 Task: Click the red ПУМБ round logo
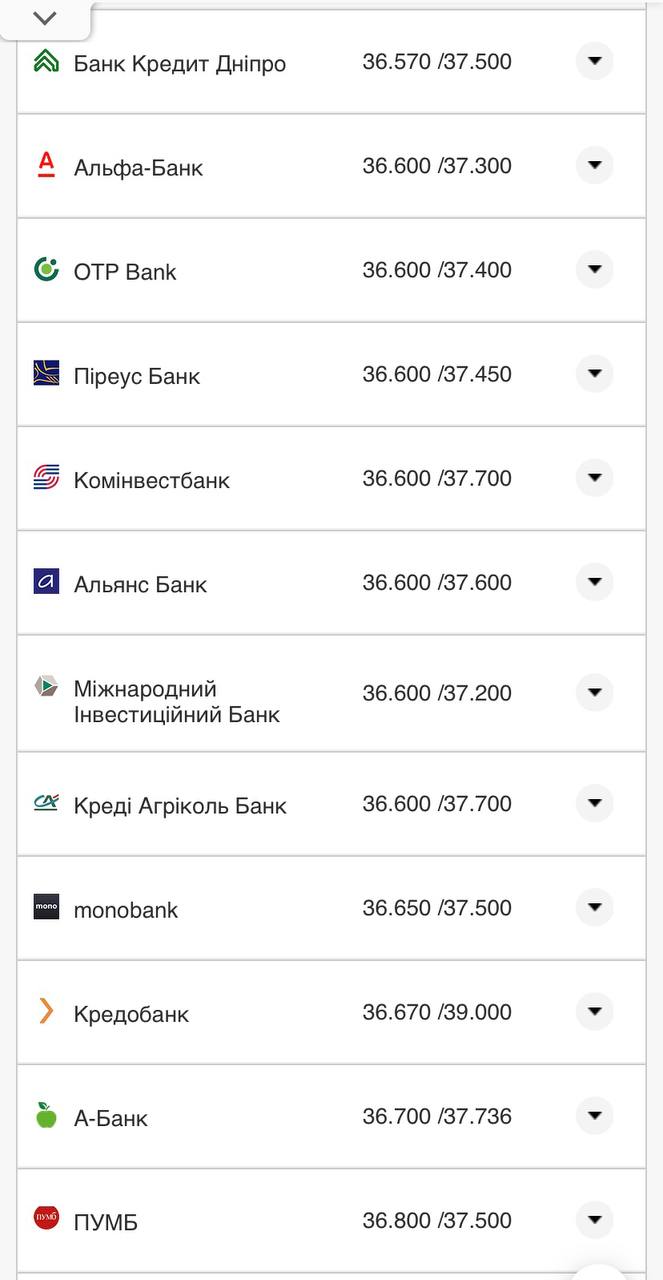pyautogui.click(x=46, y=1219)
